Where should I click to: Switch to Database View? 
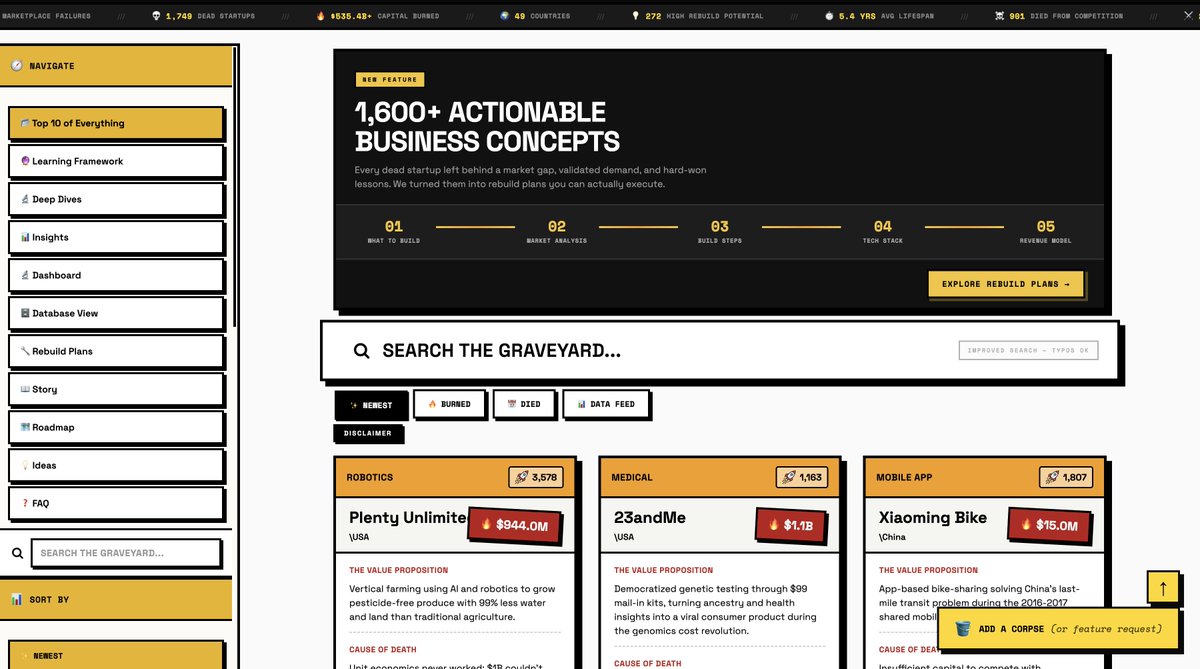(x=115, y=313)
